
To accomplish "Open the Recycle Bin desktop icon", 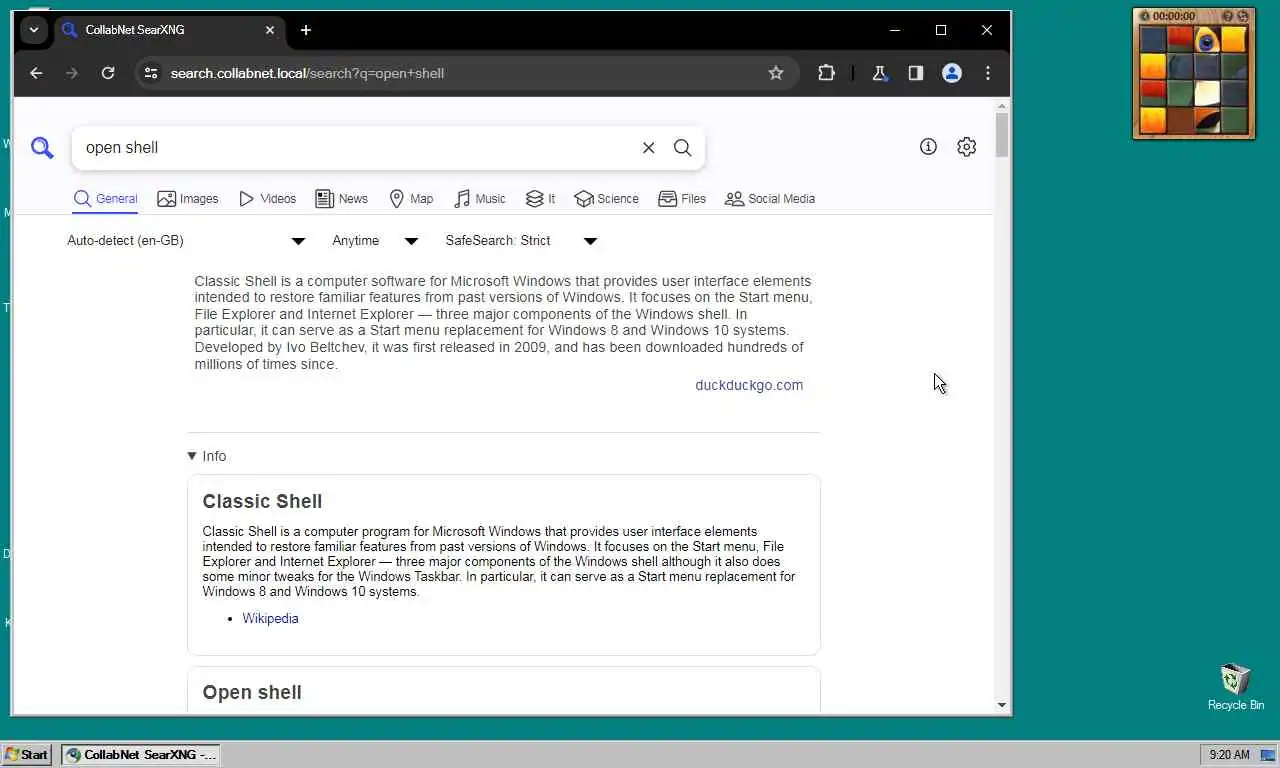I will click(x=1236, y=687).
